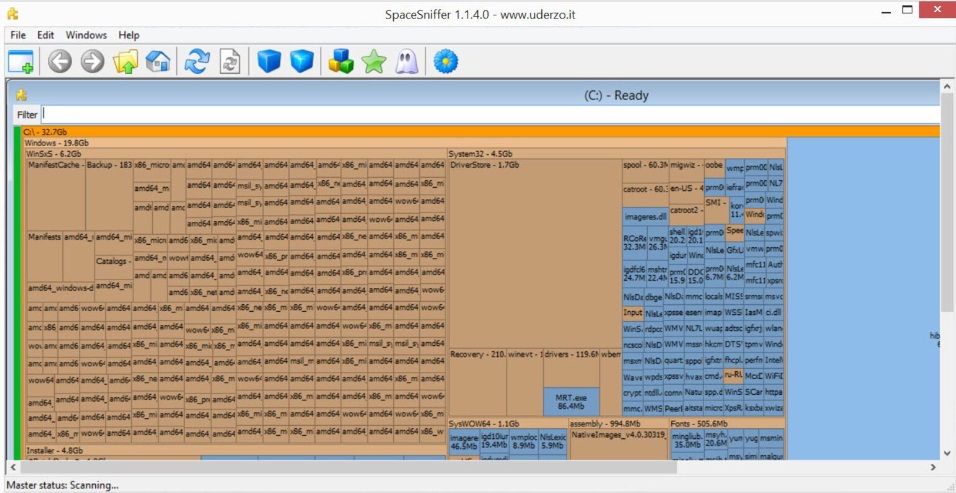Go up one level with folder icon

tap(125, 62)
